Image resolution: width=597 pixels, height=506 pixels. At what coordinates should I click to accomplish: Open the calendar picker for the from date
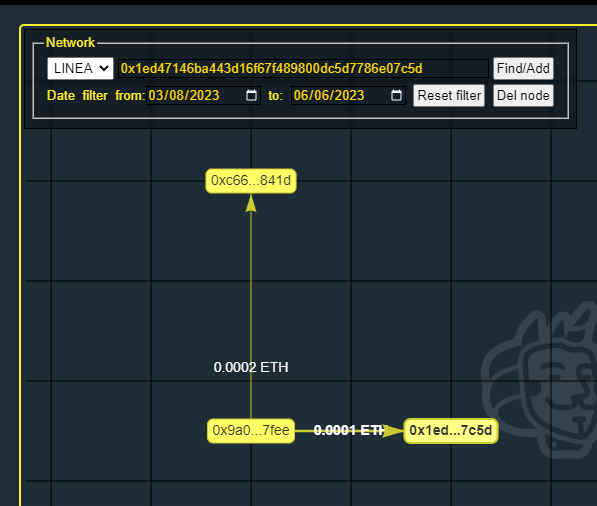(x=251, y=95)
